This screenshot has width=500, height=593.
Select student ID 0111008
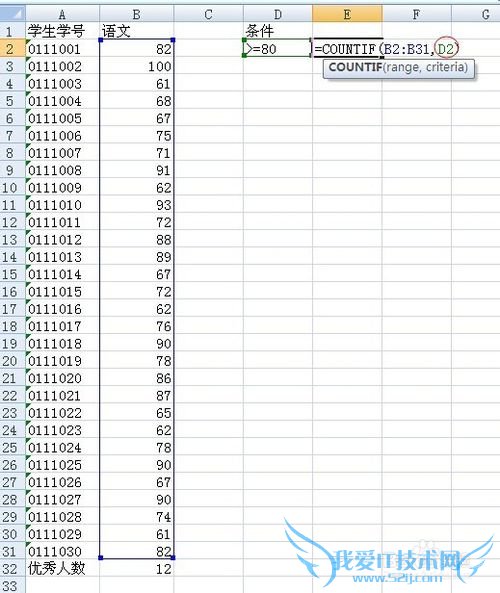tap(62, 170)
